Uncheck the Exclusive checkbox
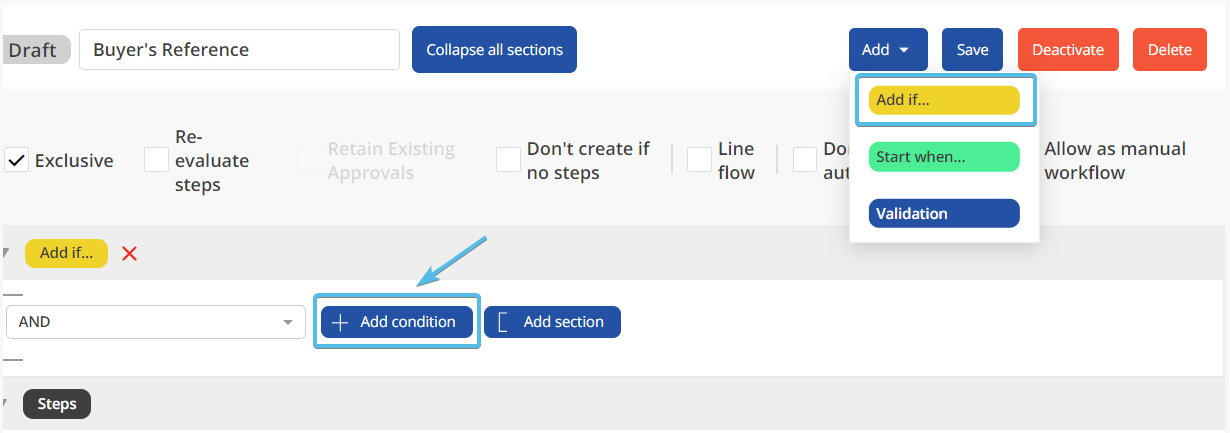The height and width of the screenshot is (433, 1230). tap(16, 160)
